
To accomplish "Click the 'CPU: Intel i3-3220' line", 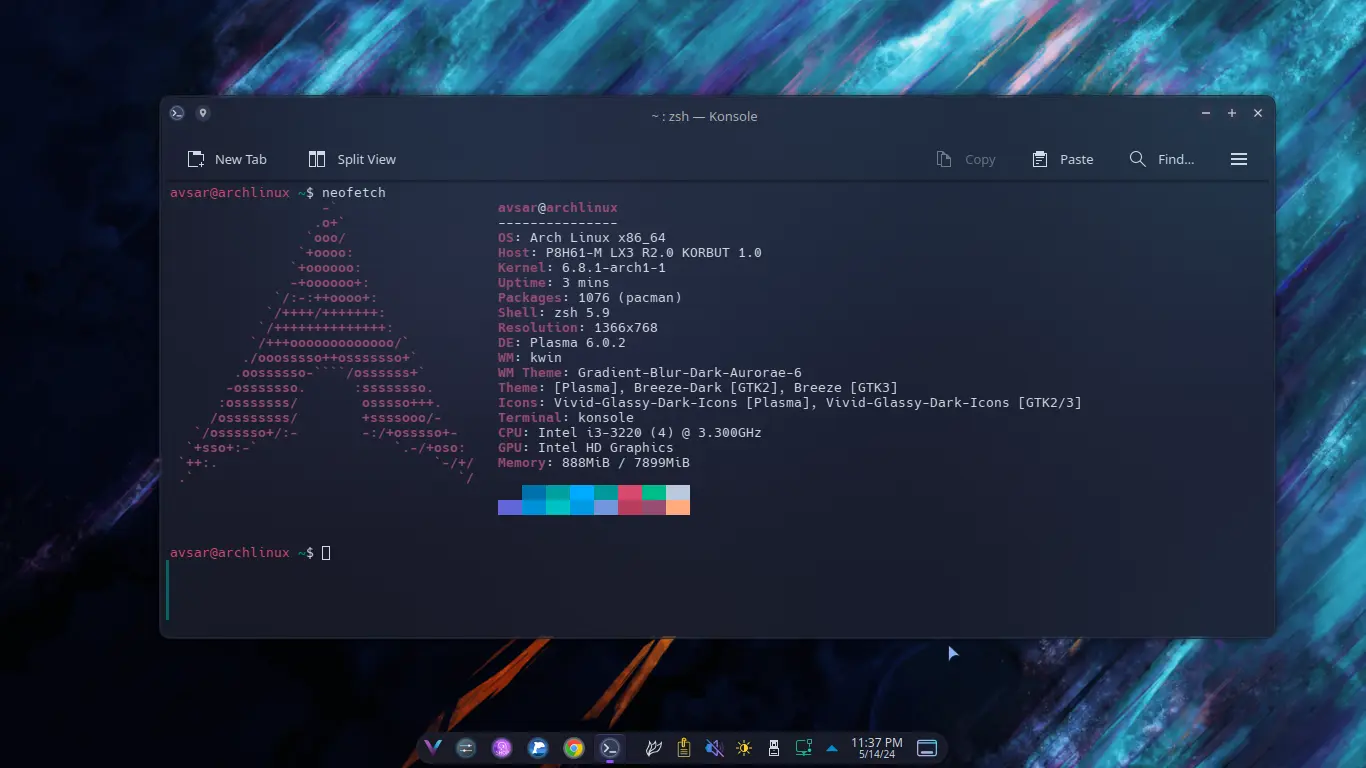I will click(x=630, y=433).
